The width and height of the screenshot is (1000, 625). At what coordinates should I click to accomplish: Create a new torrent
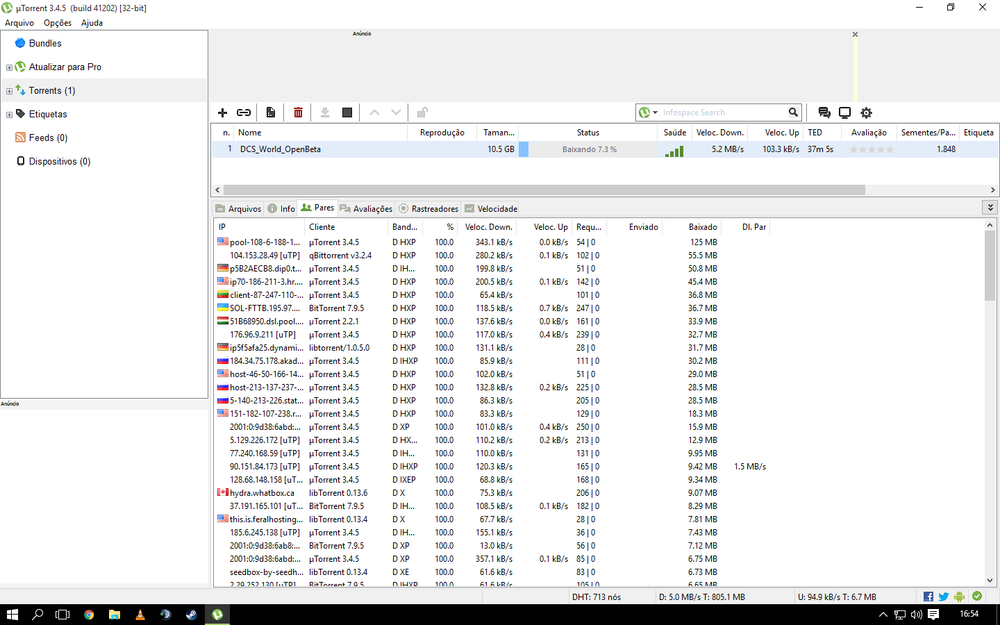269,112
